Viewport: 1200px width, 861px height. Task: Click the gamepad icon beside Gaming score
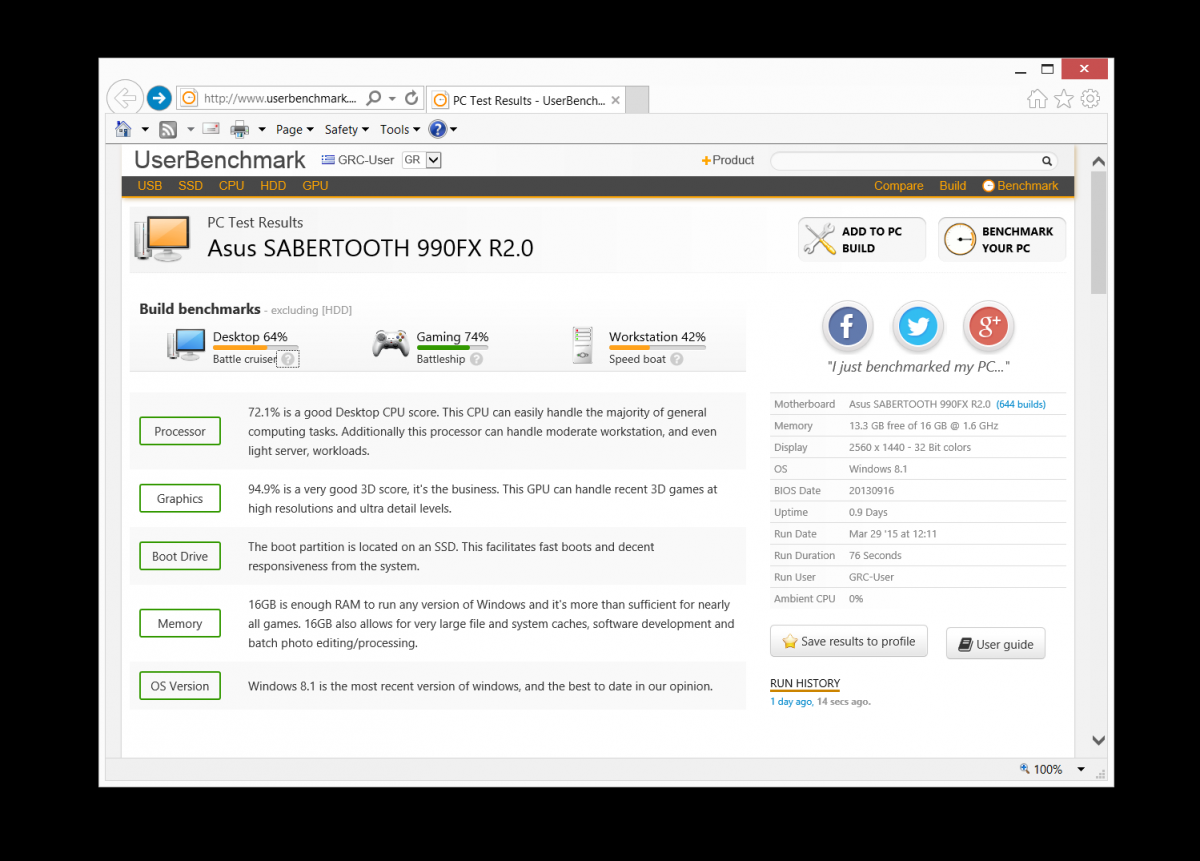390,344
